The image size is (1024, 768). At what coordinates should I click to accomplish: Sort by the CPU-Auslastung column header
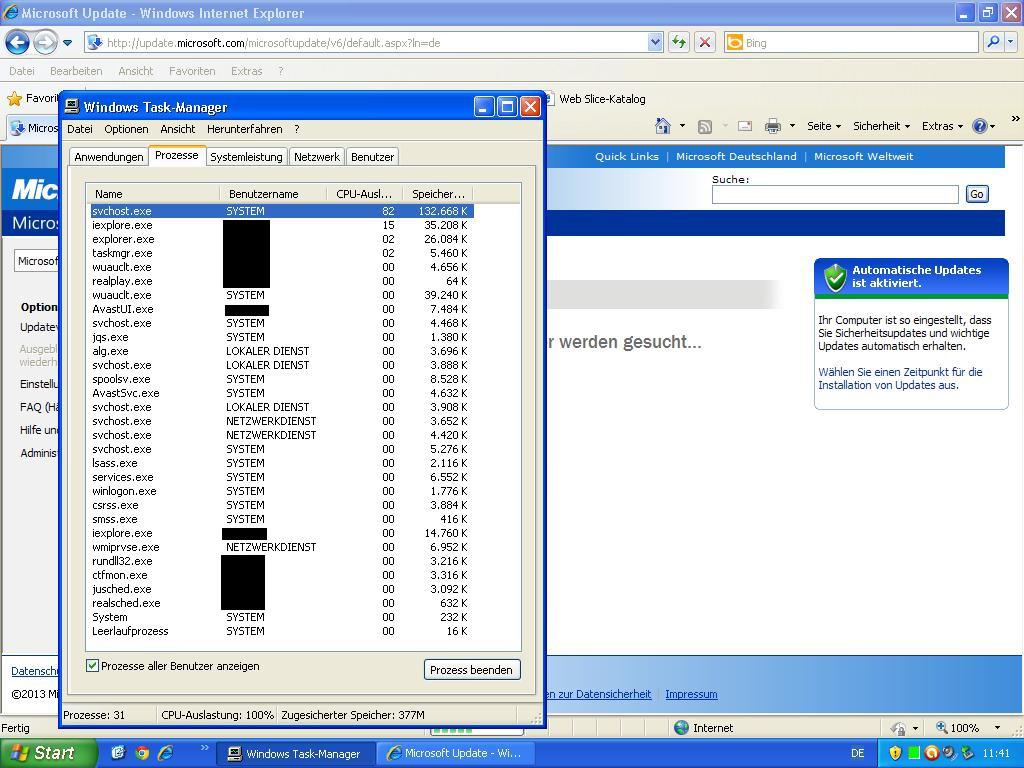click(x=363, y=194)
